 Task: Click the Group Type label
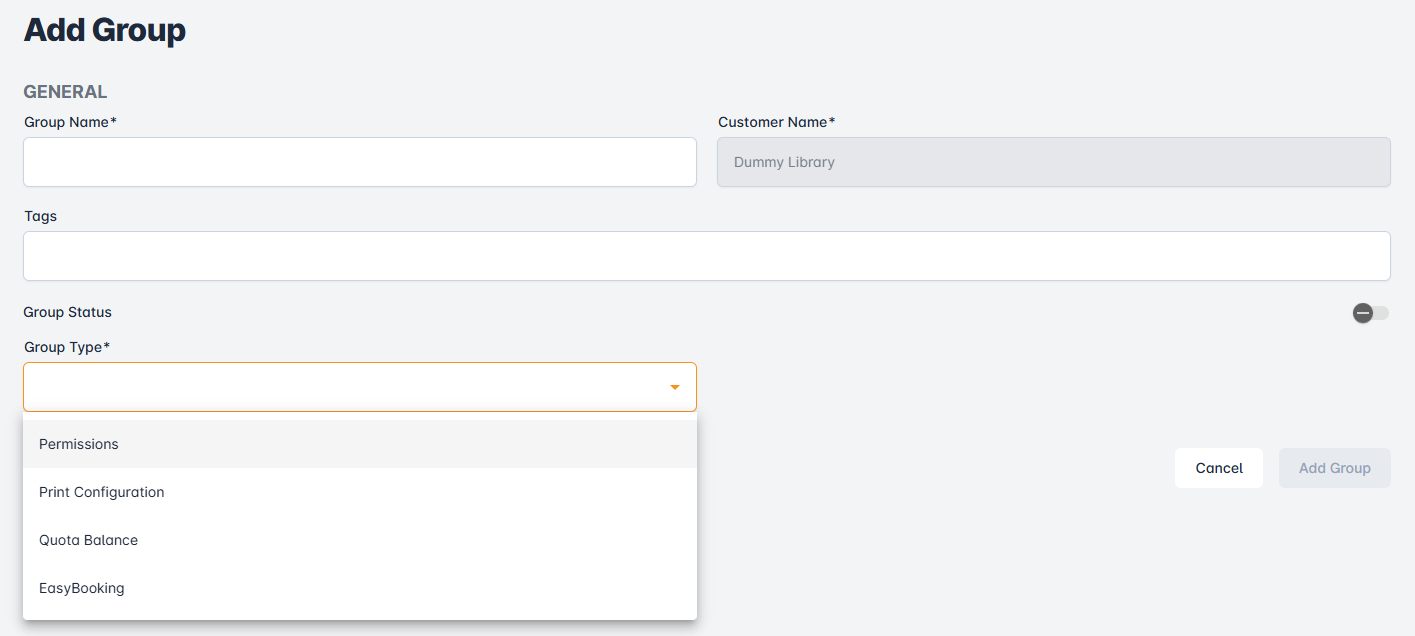[66, 347]
